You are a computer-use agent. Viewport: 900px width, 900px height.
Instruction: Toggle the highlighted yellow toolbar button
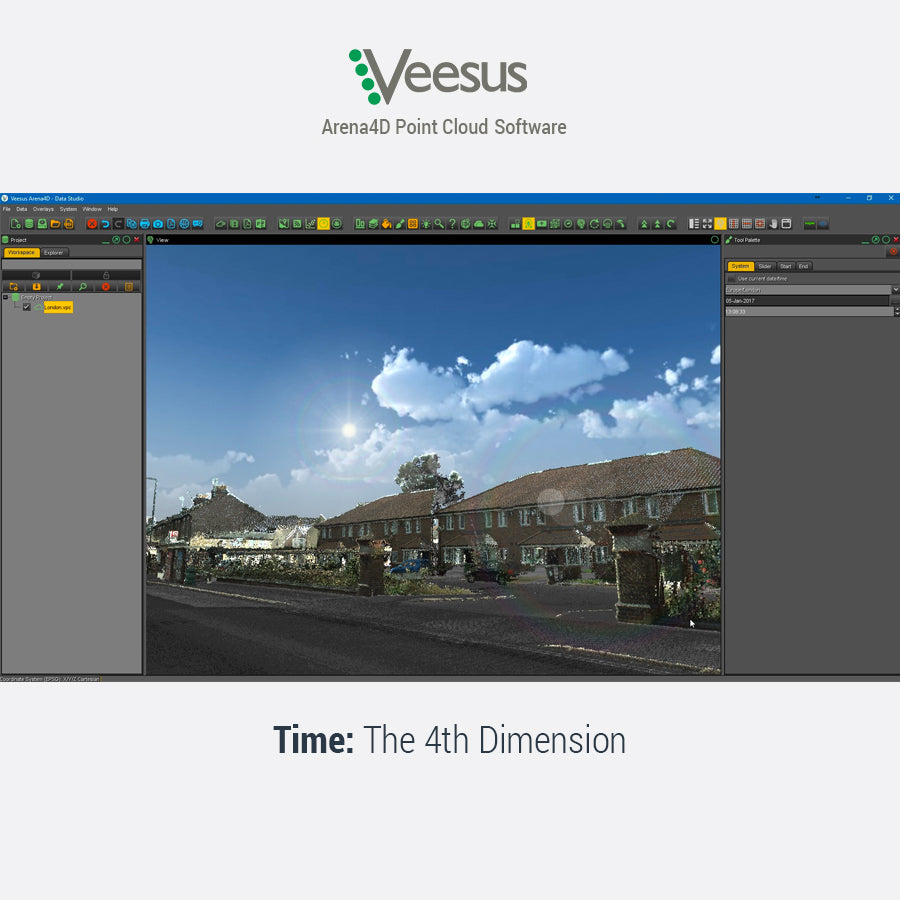325,224
